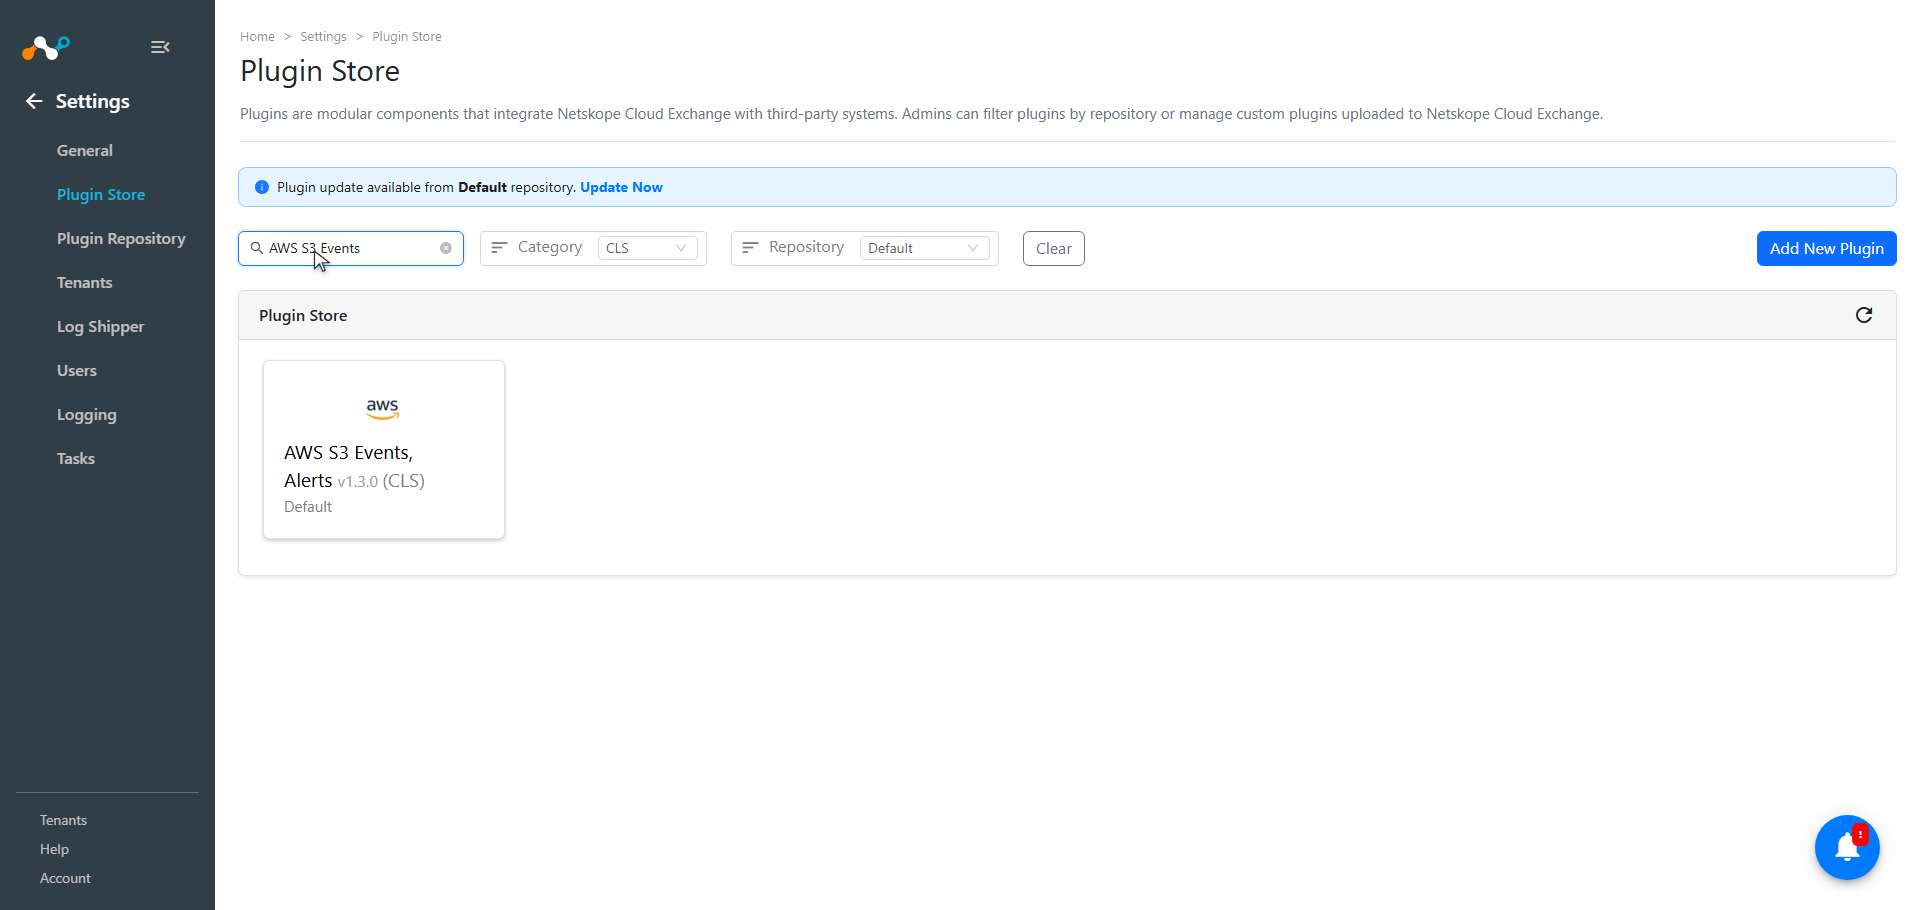The image size is (1920, 910).
Task: Open the Category CLS dropdown
Action: (647, 248)
